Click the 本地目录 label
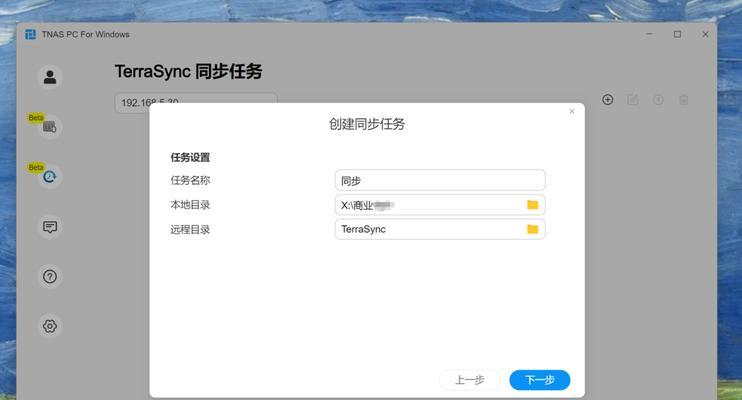Image resolution: width=742 pixels, height=400 pixels. pos(190,205)
